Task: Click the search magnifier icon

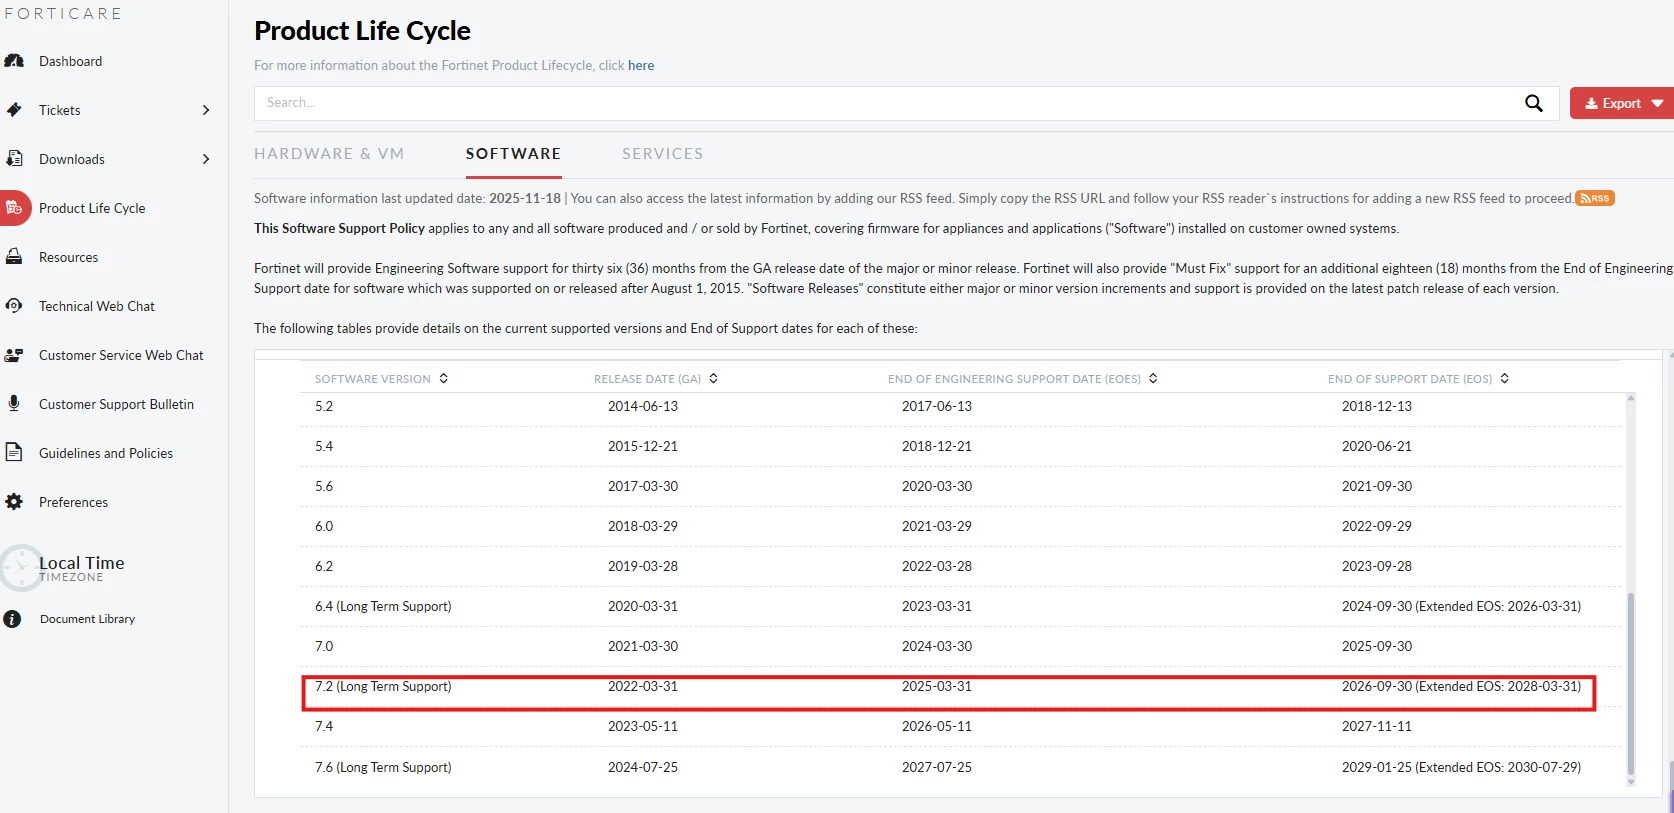Action: pos(1533,103)
